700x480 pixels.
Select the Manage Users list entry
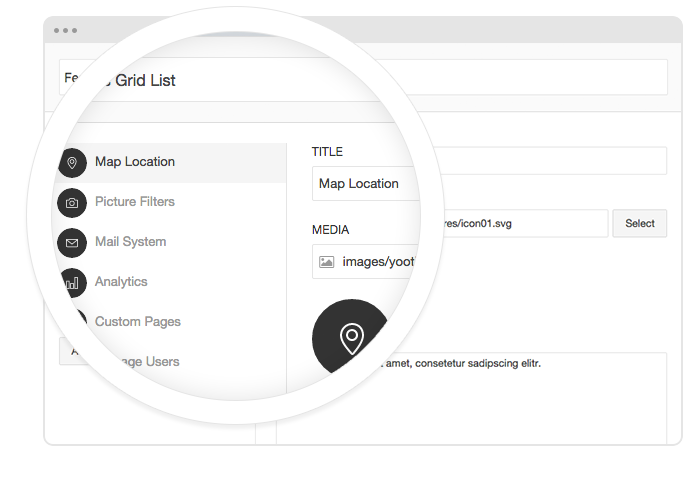point(140,361)
